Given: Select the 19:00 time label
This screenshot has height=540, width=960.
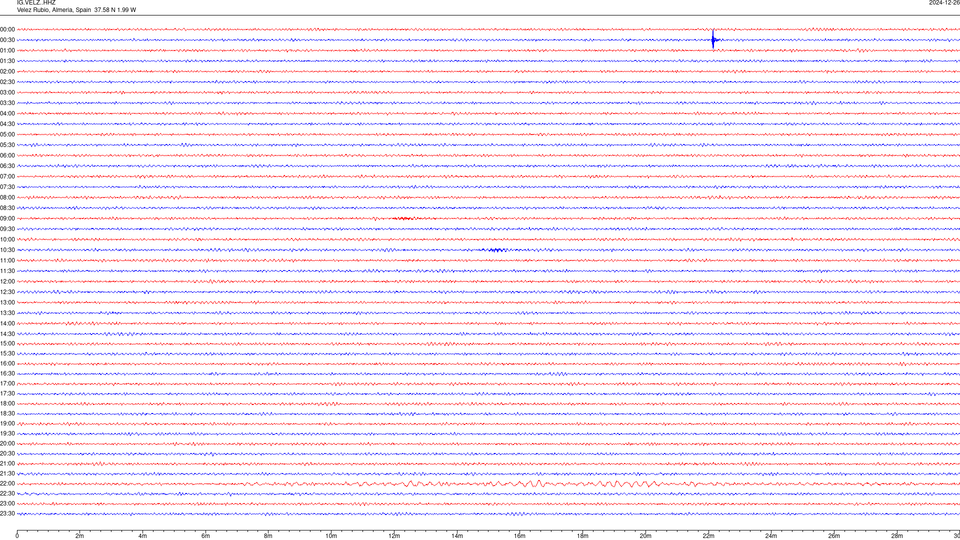Looking at the screenshot, I should 7,424.
